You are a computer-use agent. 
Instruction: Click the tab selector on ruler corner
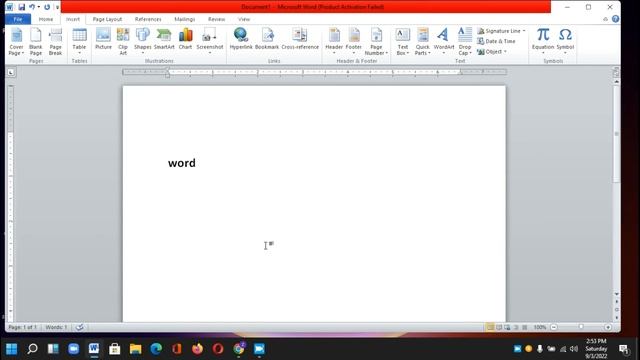[11, 72]
